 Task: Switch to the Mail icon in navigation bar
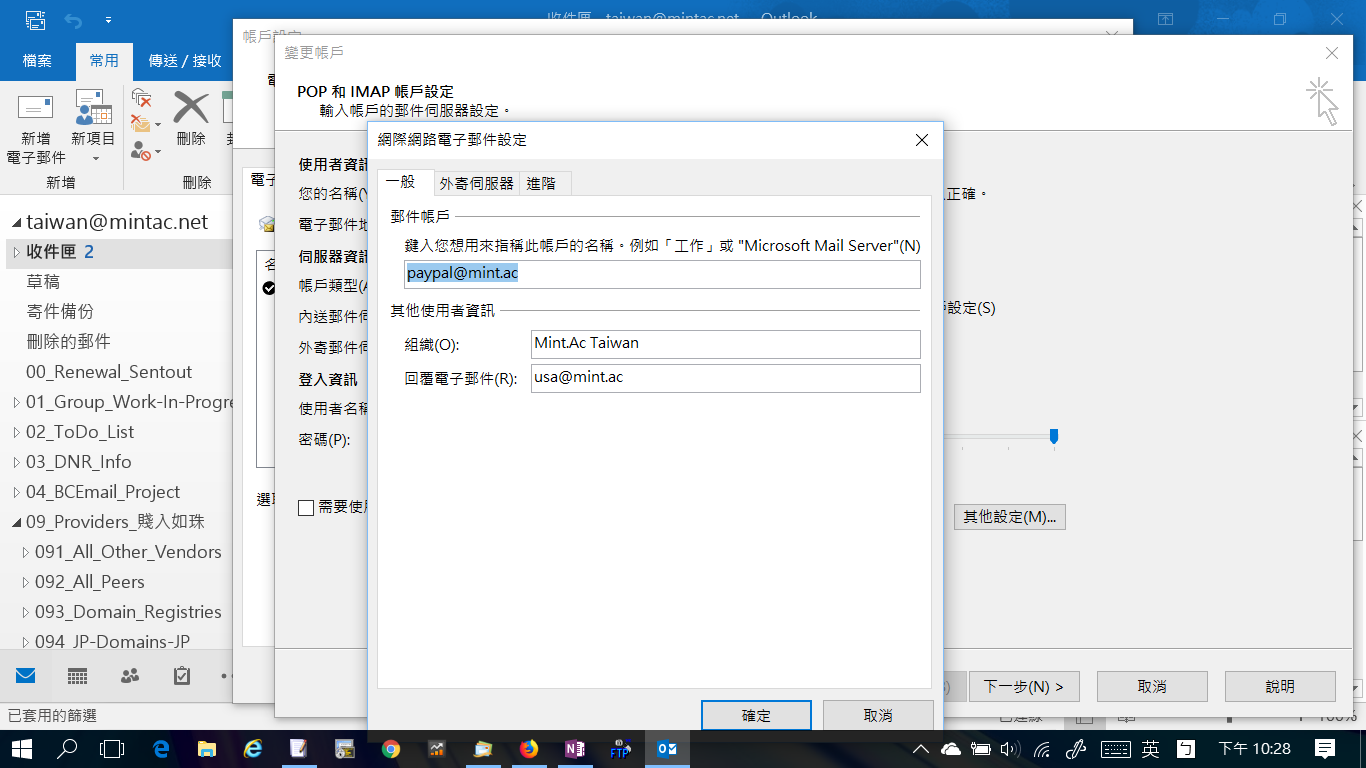pos(25,676)
